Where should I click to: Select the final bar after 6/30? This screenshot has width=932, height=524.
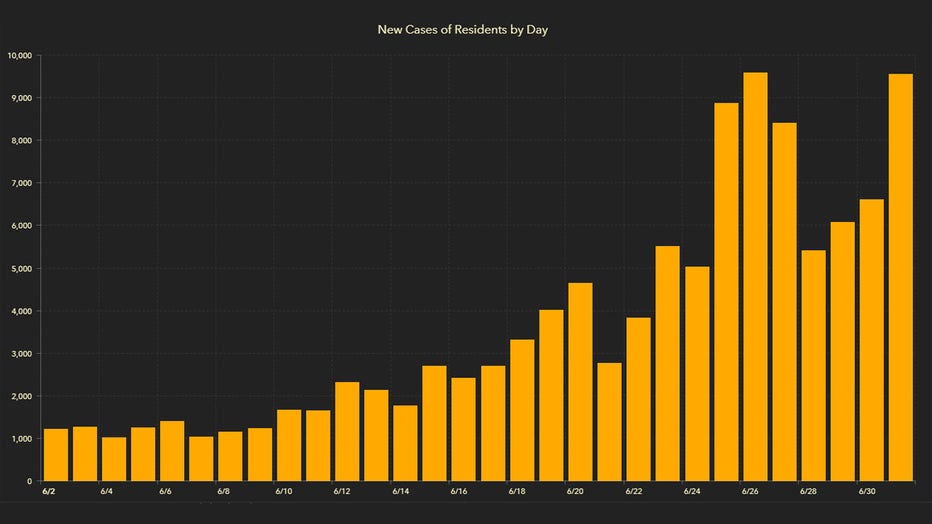(901, 277)
